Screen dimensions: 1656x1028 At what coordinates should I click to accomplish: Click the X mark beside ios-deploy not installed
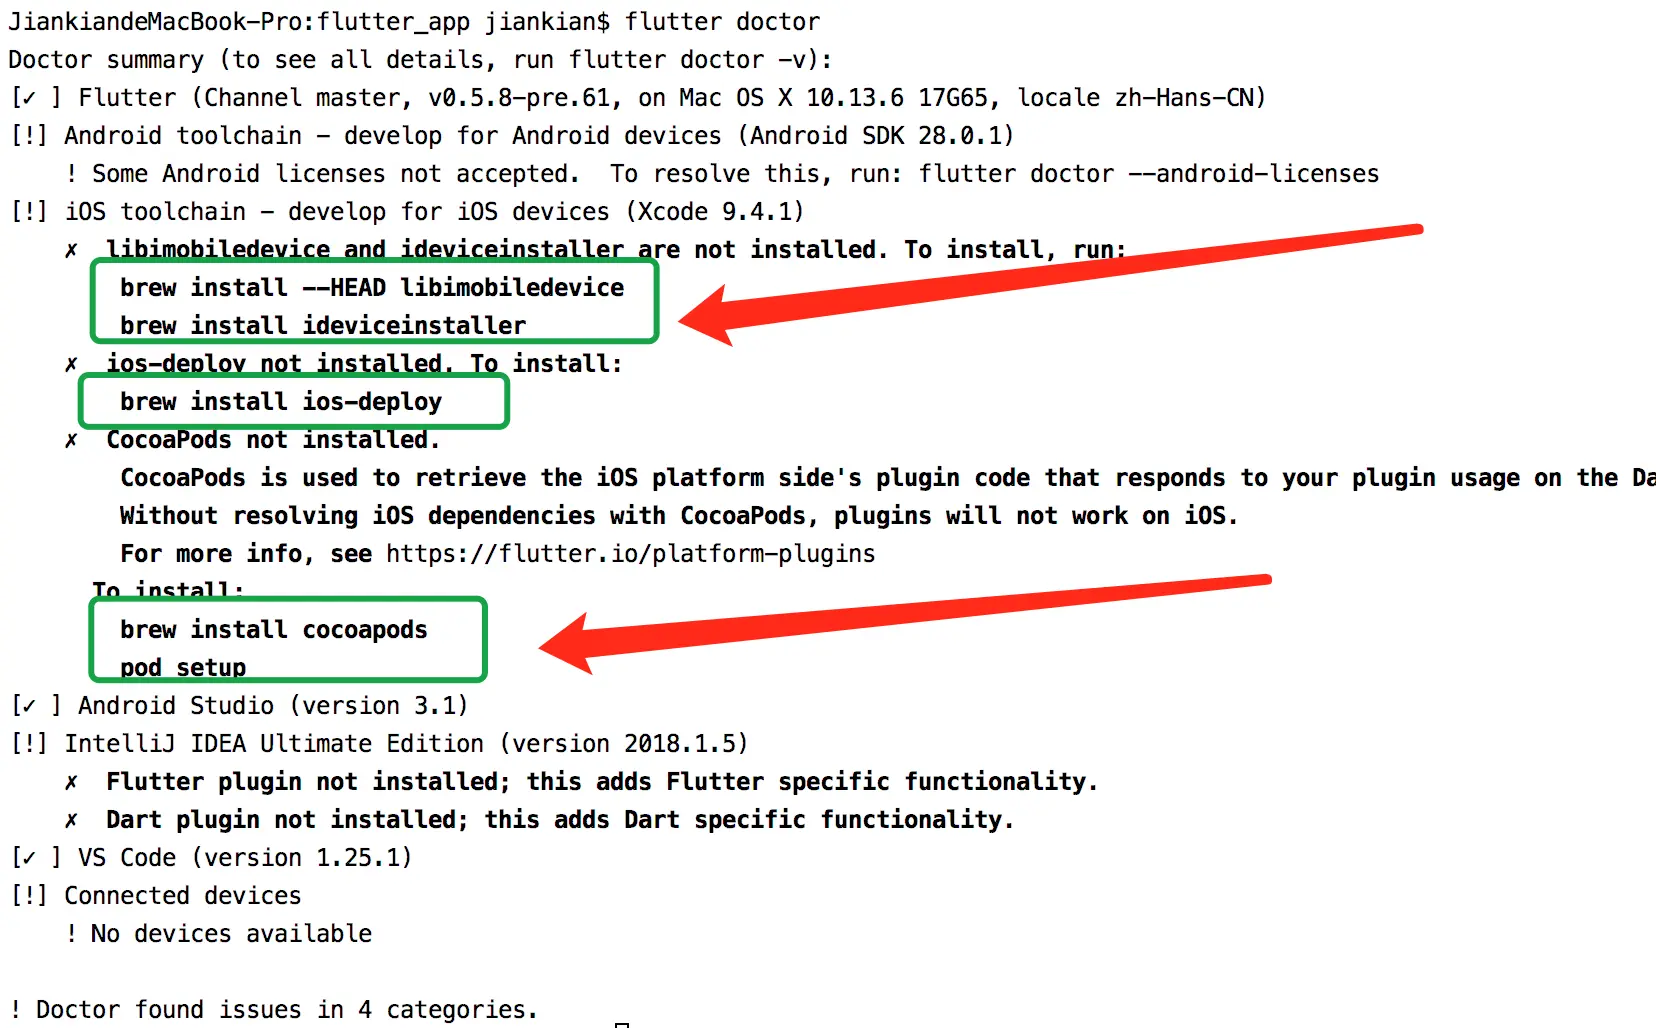[x=71, y=364]
